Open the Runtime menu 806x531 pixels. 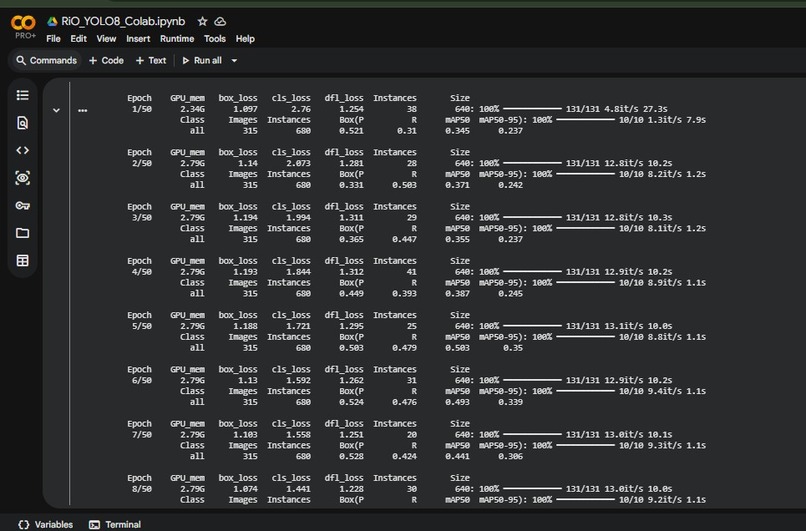(x=177, y=39)
